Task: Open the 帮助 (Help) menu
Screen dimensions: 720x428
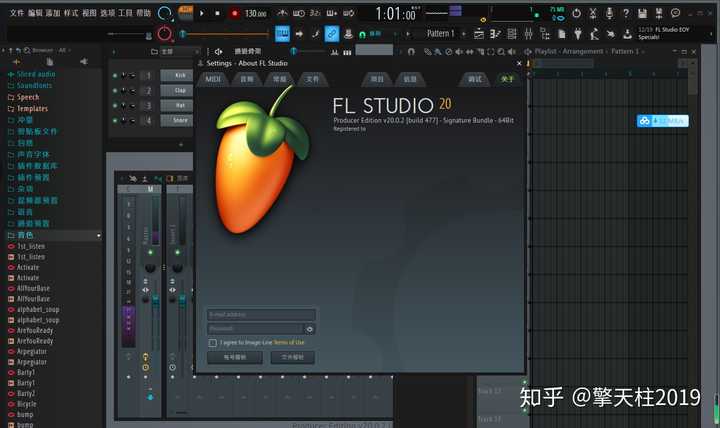Action: click(x=144, y=13)
